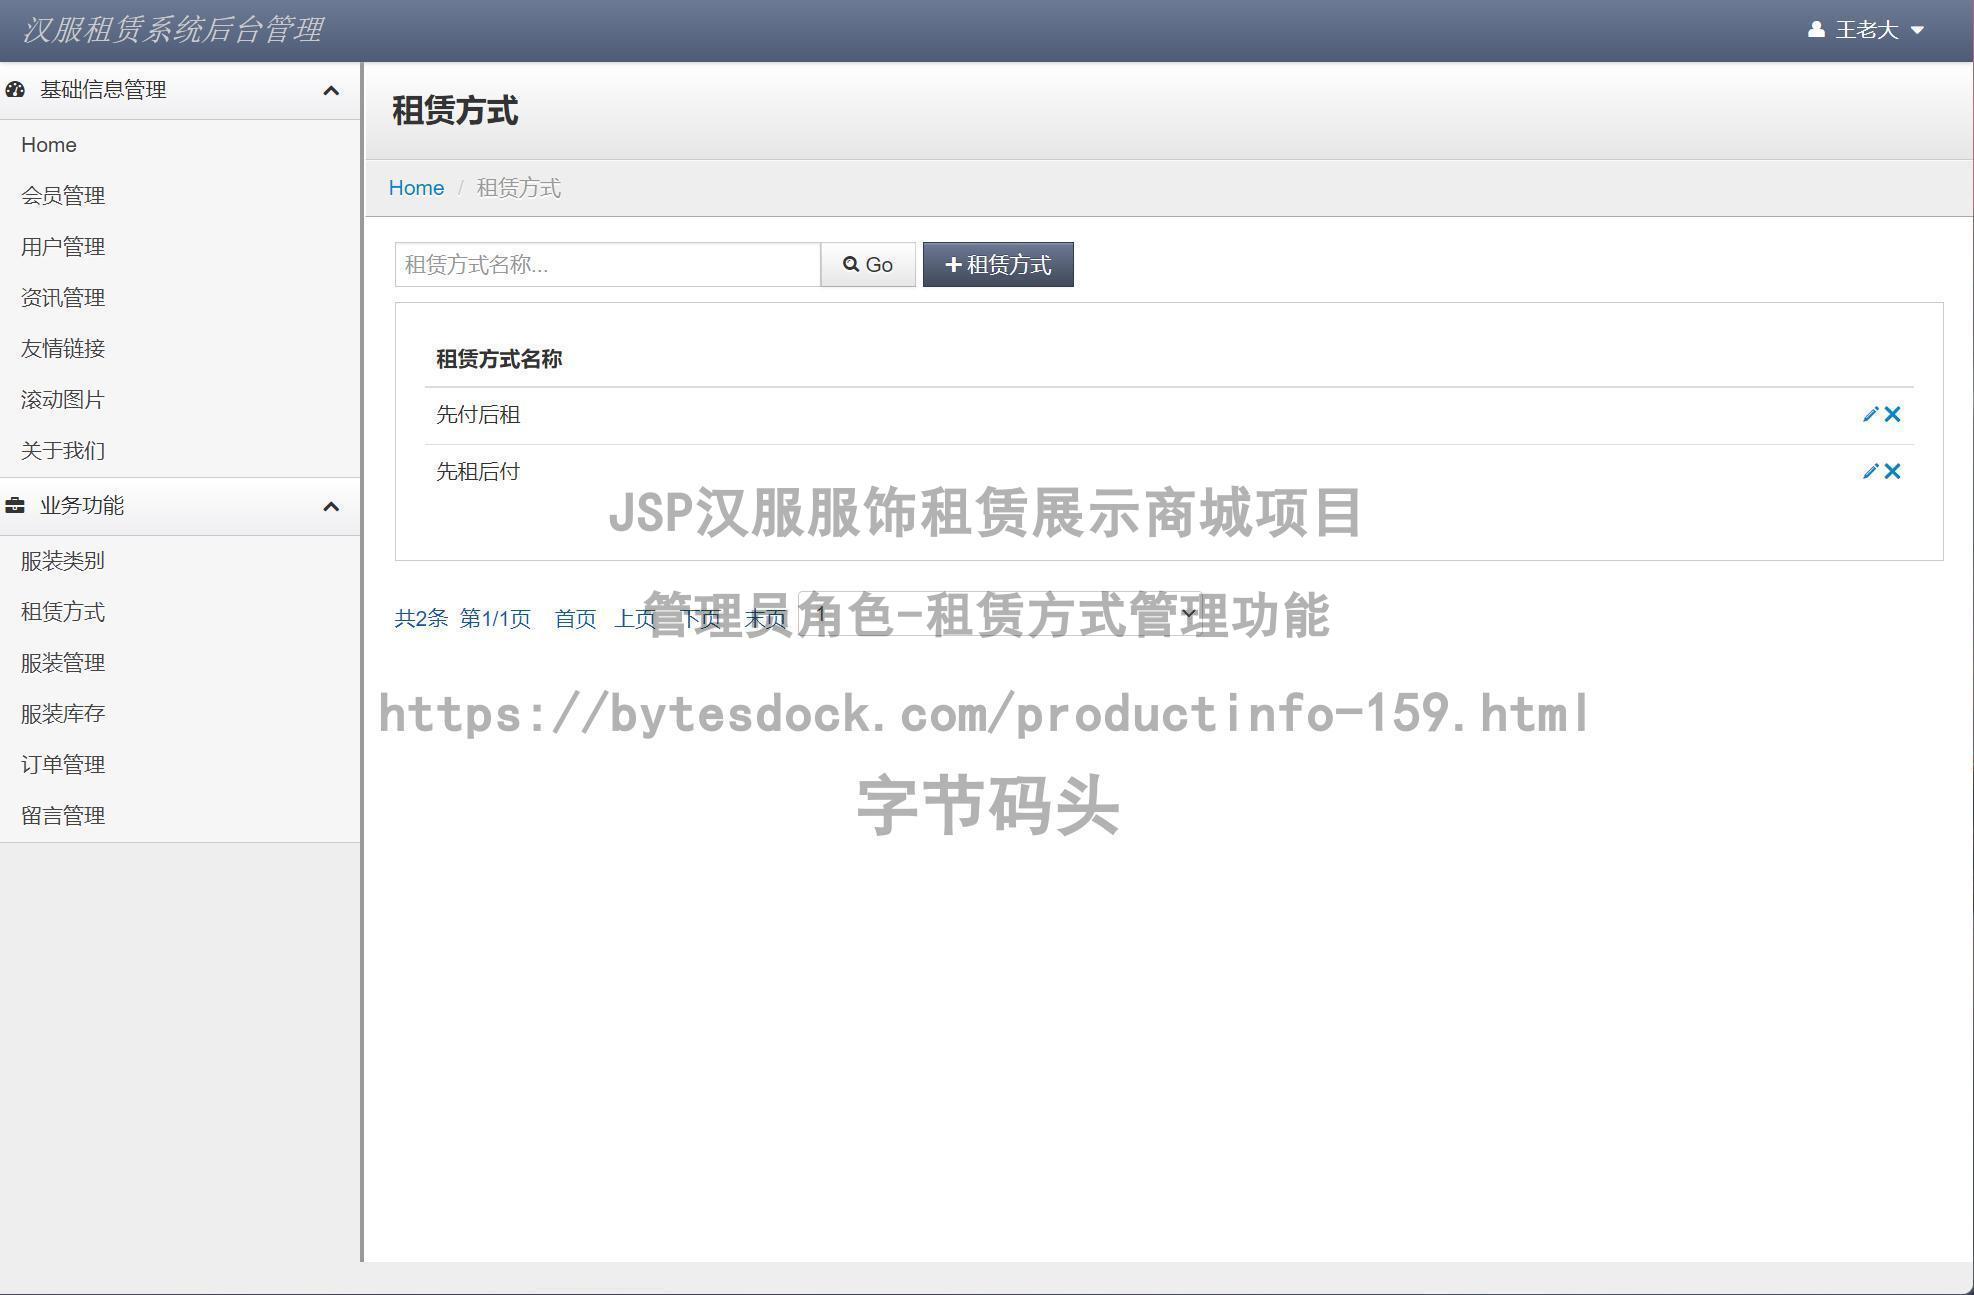Screen dimensions: 1974x1295
Task: Open 会员管理 in the sidebar
Action: coord(63,196)
